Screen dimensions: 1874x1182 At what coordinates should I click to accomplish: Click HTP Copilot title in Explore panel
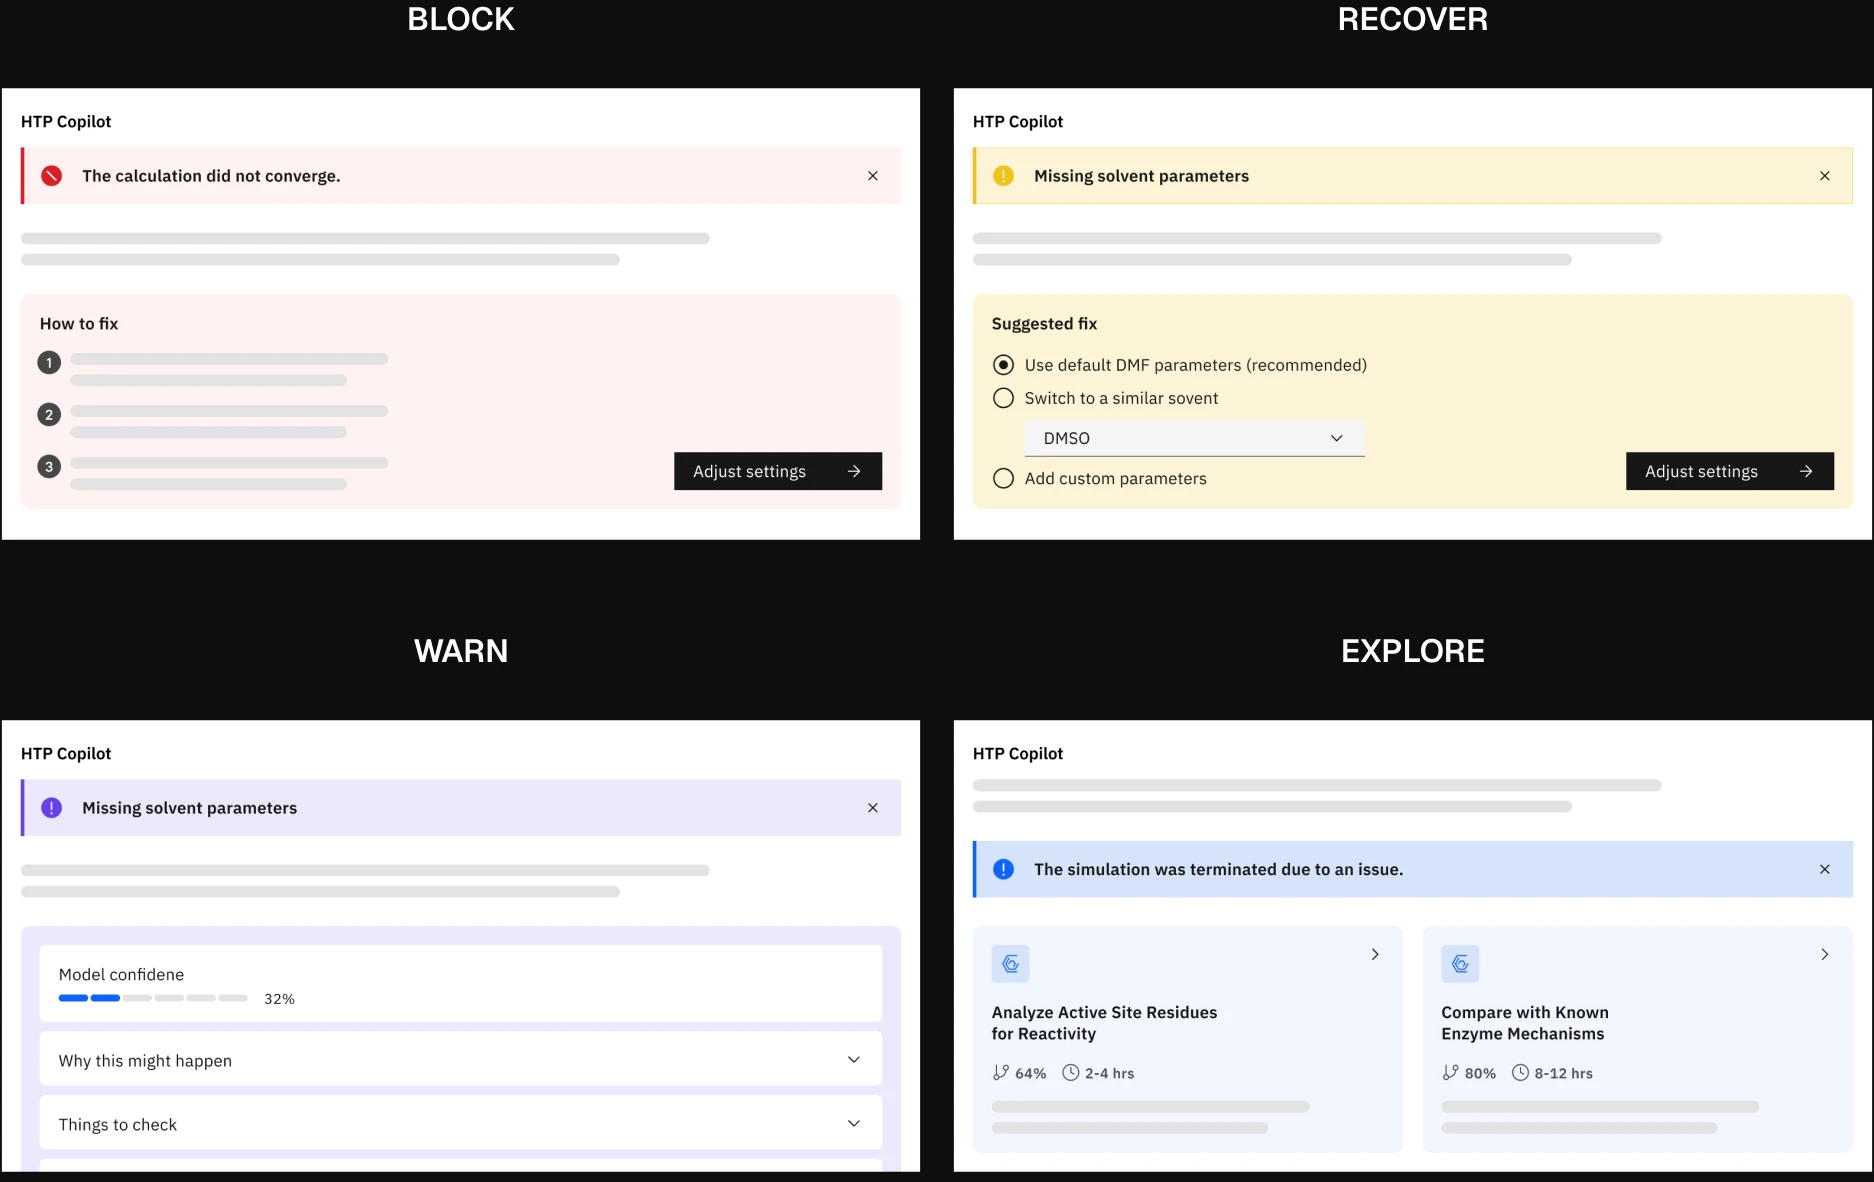pyautogui.click(x=1018, y=754)
